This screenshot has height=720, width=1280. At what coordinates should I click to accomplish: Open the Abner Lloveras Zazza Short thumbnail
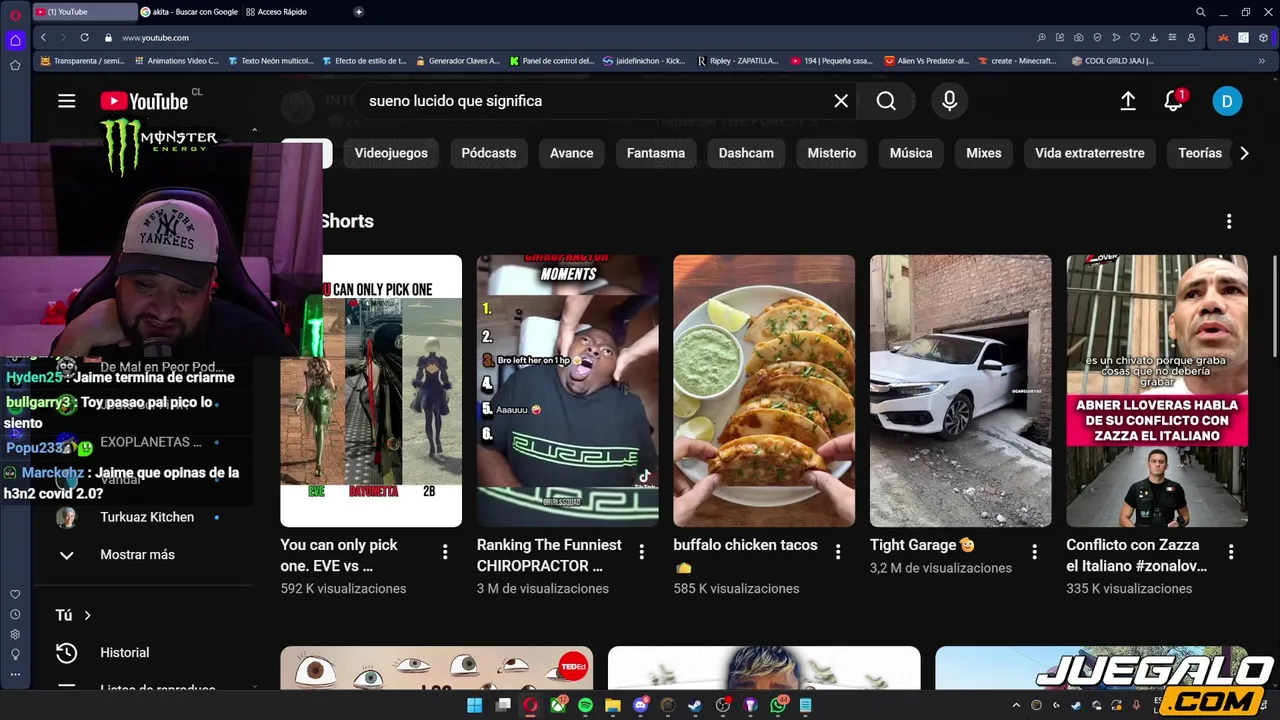[1157, 391]
